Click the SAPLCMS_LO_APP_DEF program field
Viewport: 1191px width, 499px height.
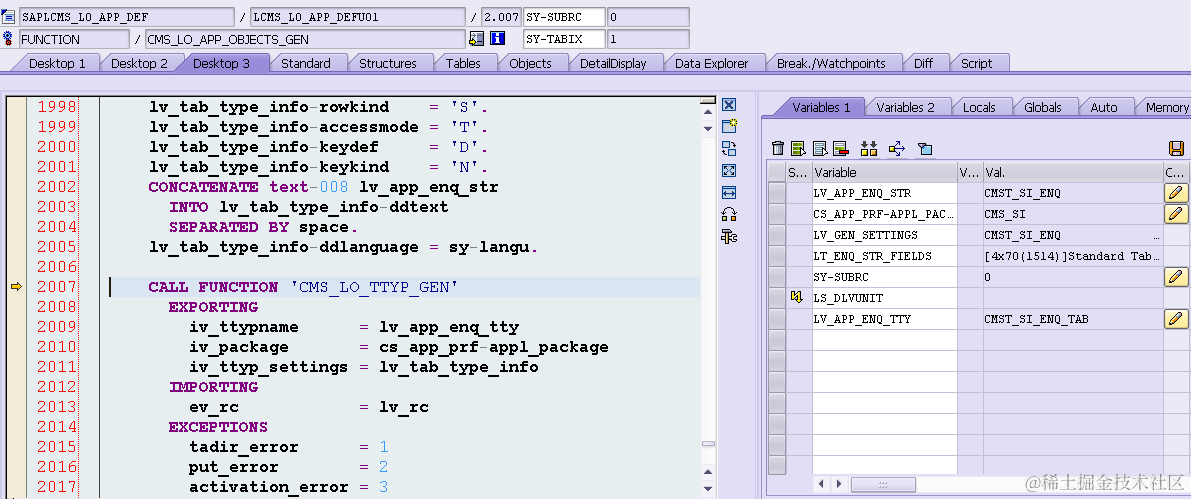(126, 17)
